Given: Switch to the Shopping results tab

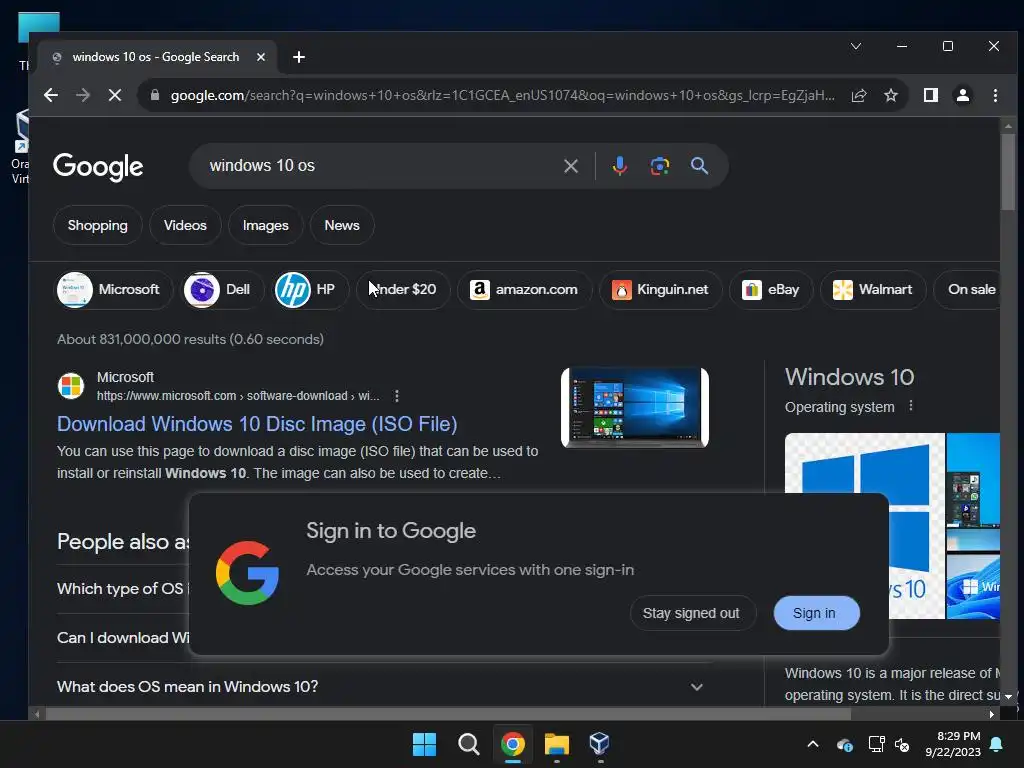Looking at the screenshot, I should (98, 225).
